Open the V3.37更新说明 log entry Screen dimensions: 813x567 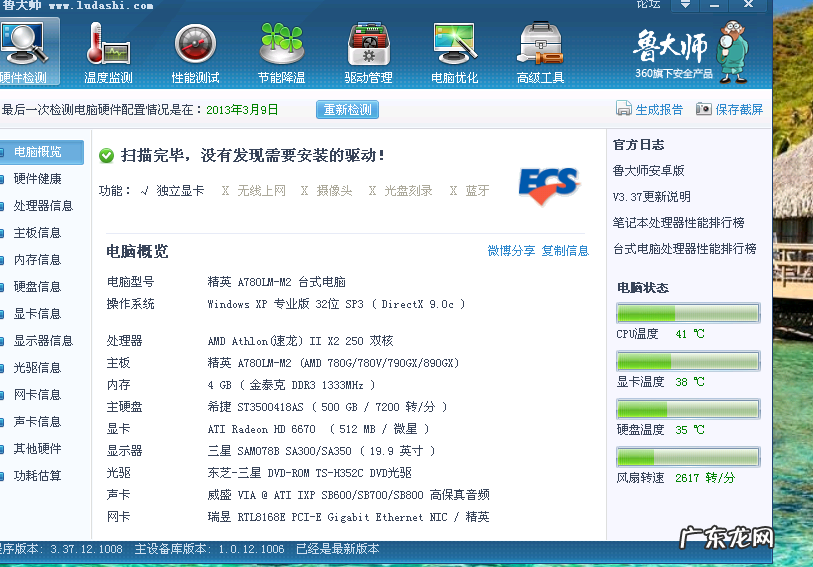click(x=651, y=197)
